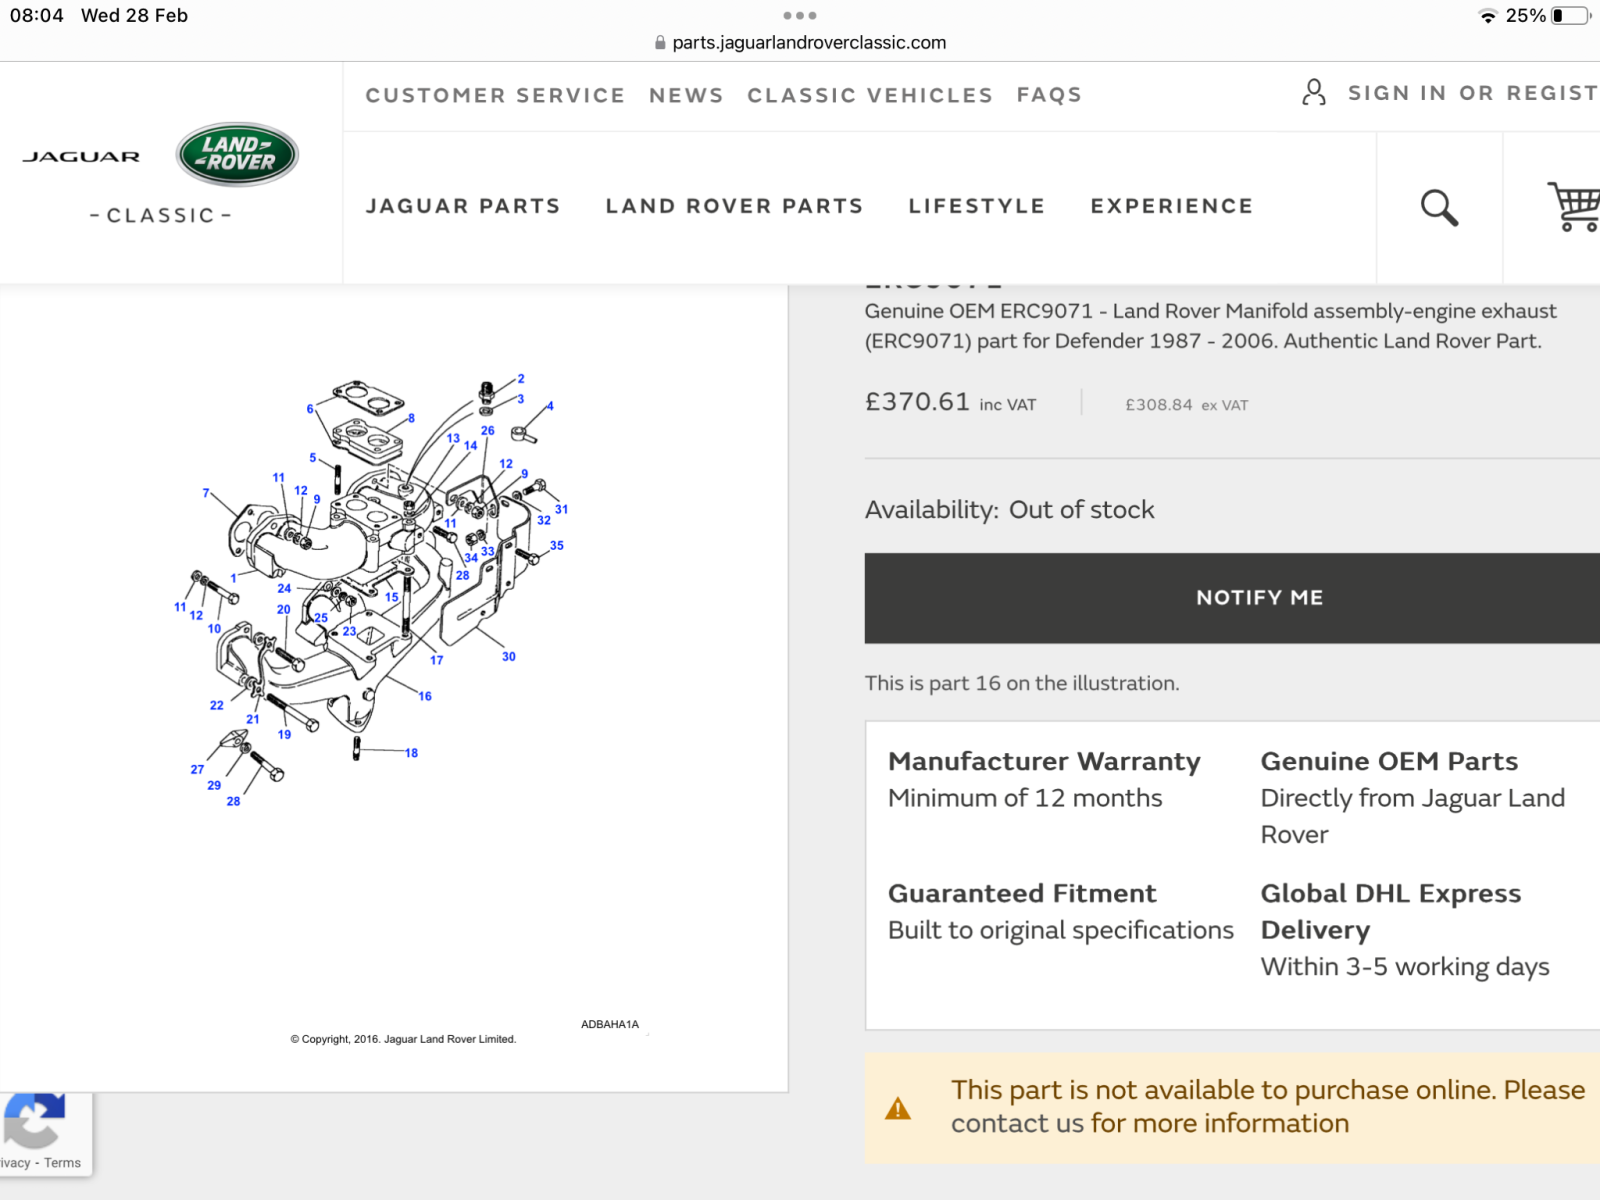The height and width of the screenshot is (1200, 1600).
Task: Tap the Wi-Fi status icon
Action: pyautogui.click(x=1488, y=16)
